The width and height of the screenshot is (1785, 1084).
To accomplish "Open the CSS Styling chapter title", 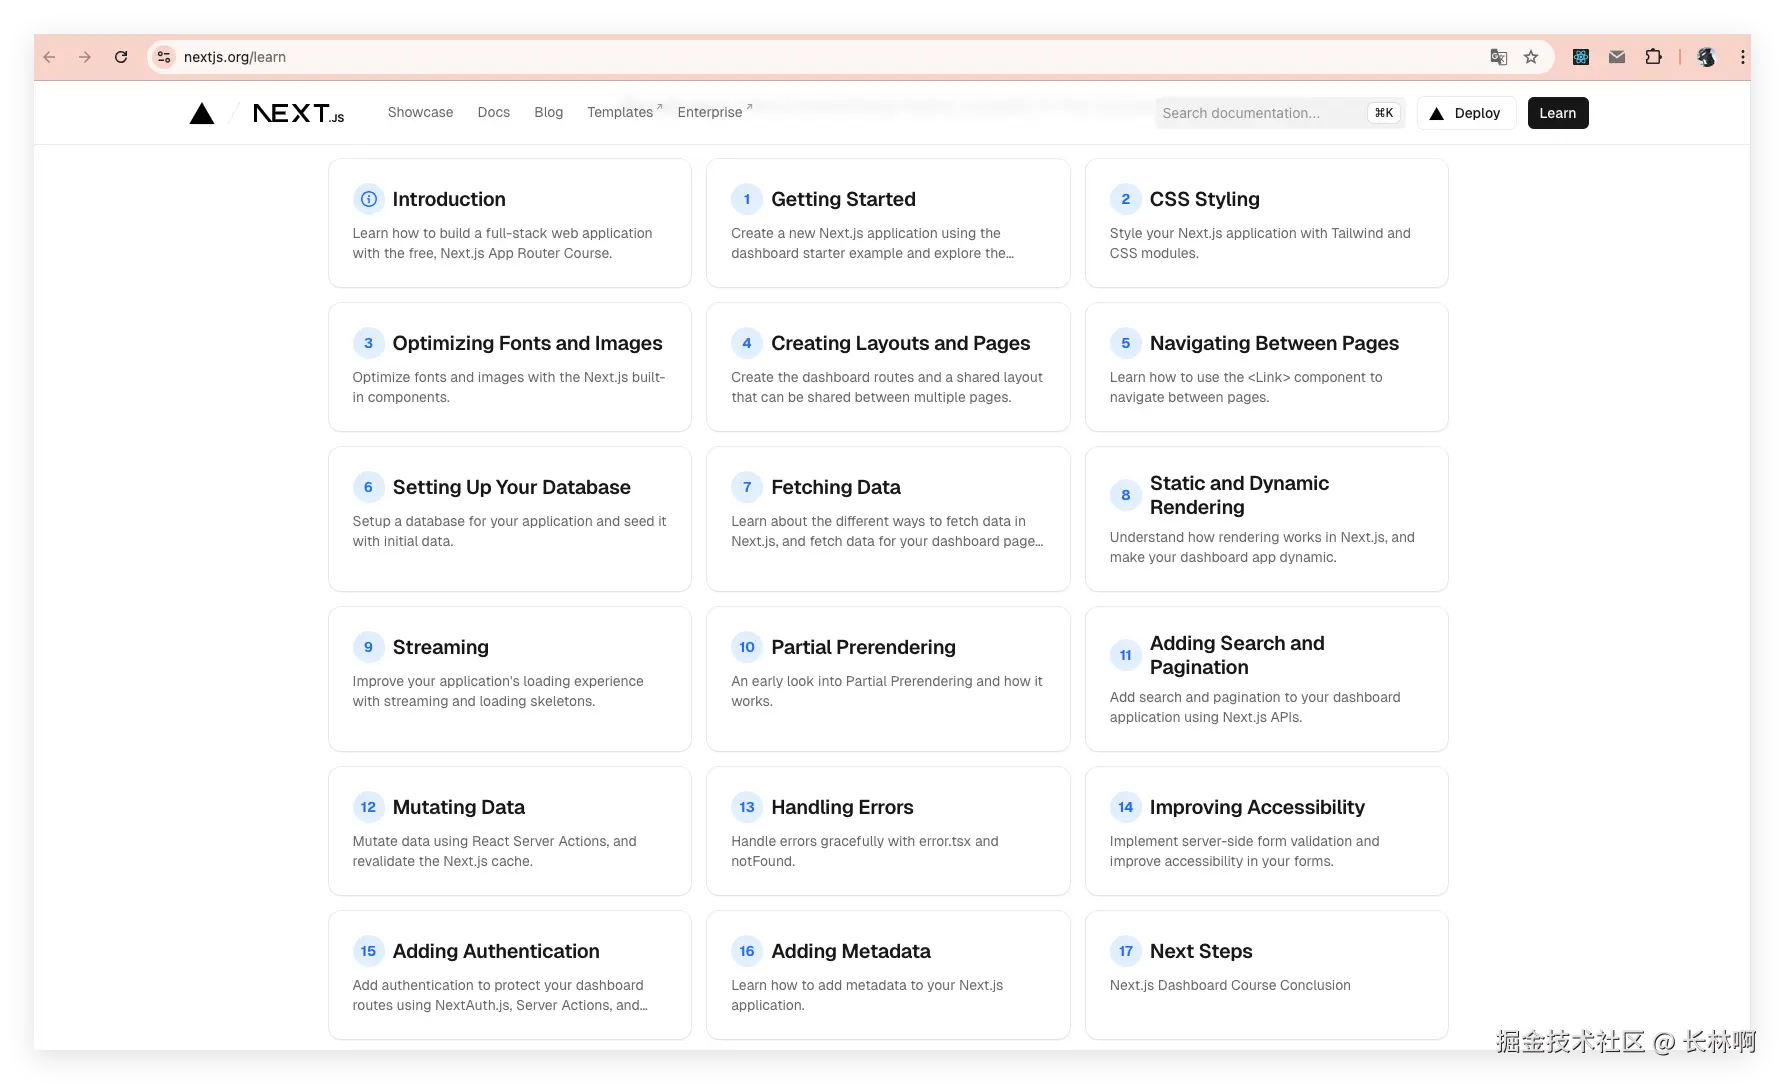I will [x=1205, y=199].
